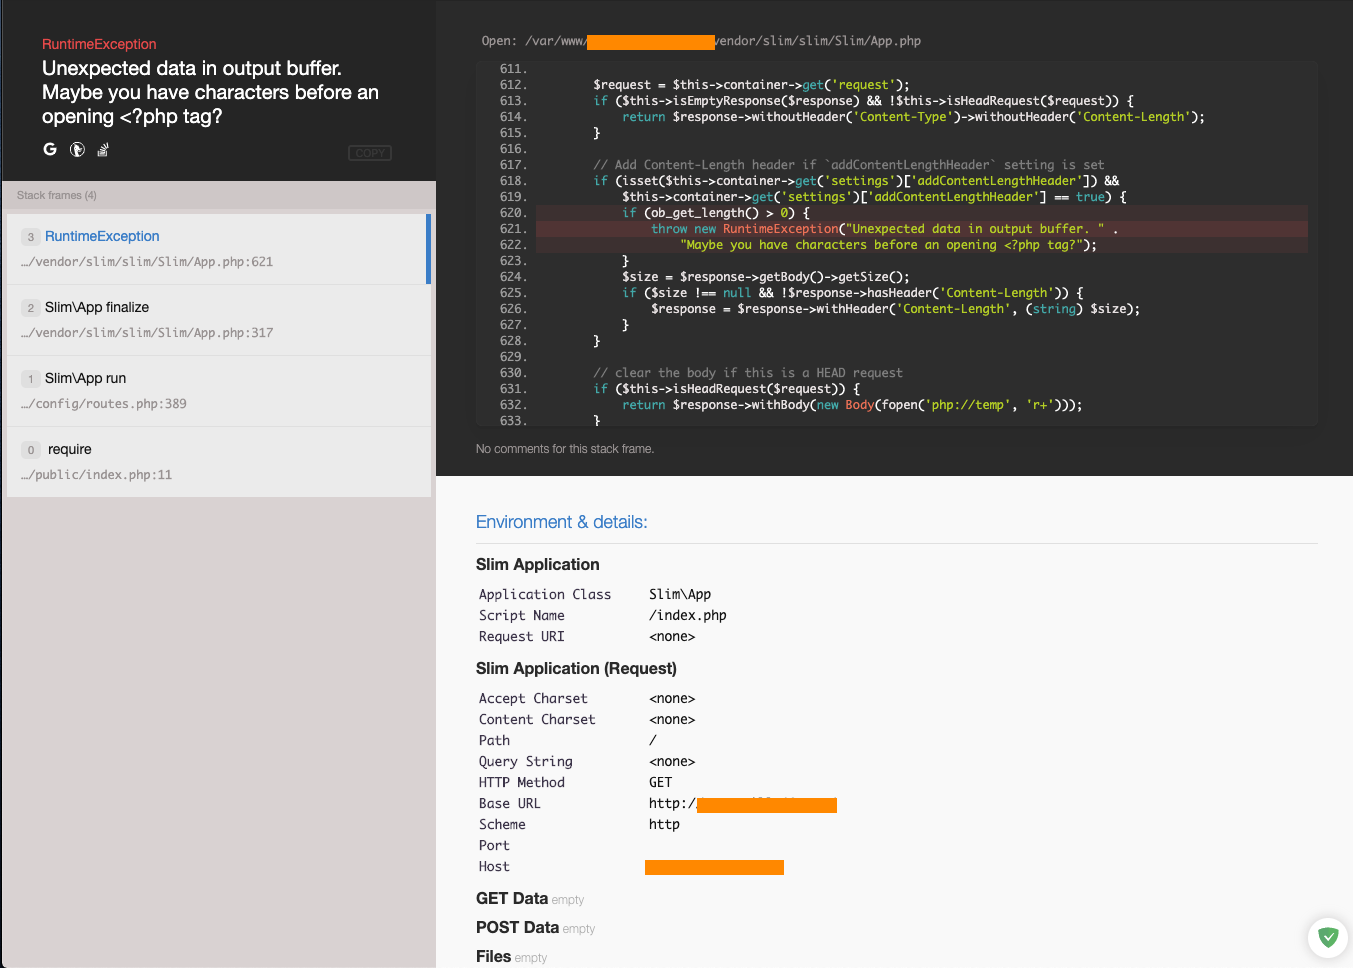
Task: Click the green AdGuard shield icon
Action: [1327, 937]
